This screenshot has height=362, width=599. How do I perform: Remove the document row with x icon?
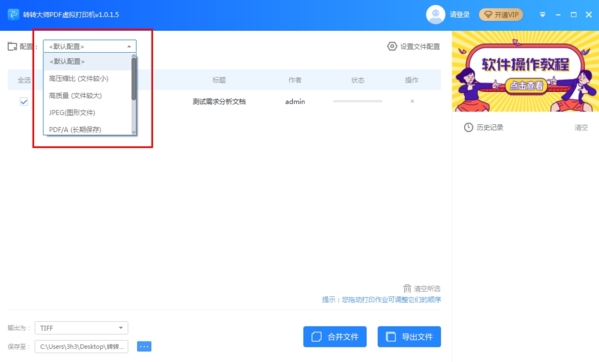[412, 101]
